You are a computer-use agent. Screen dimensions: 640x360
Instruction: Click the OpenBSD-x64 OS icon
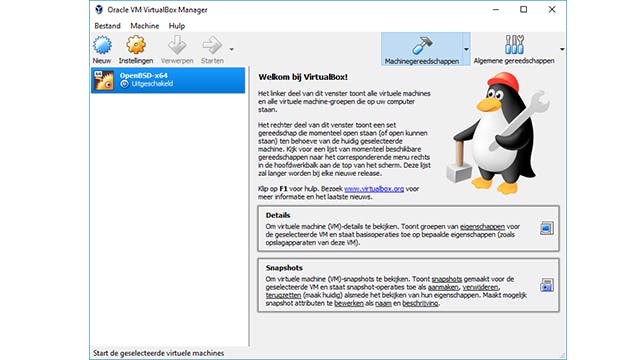104,80
